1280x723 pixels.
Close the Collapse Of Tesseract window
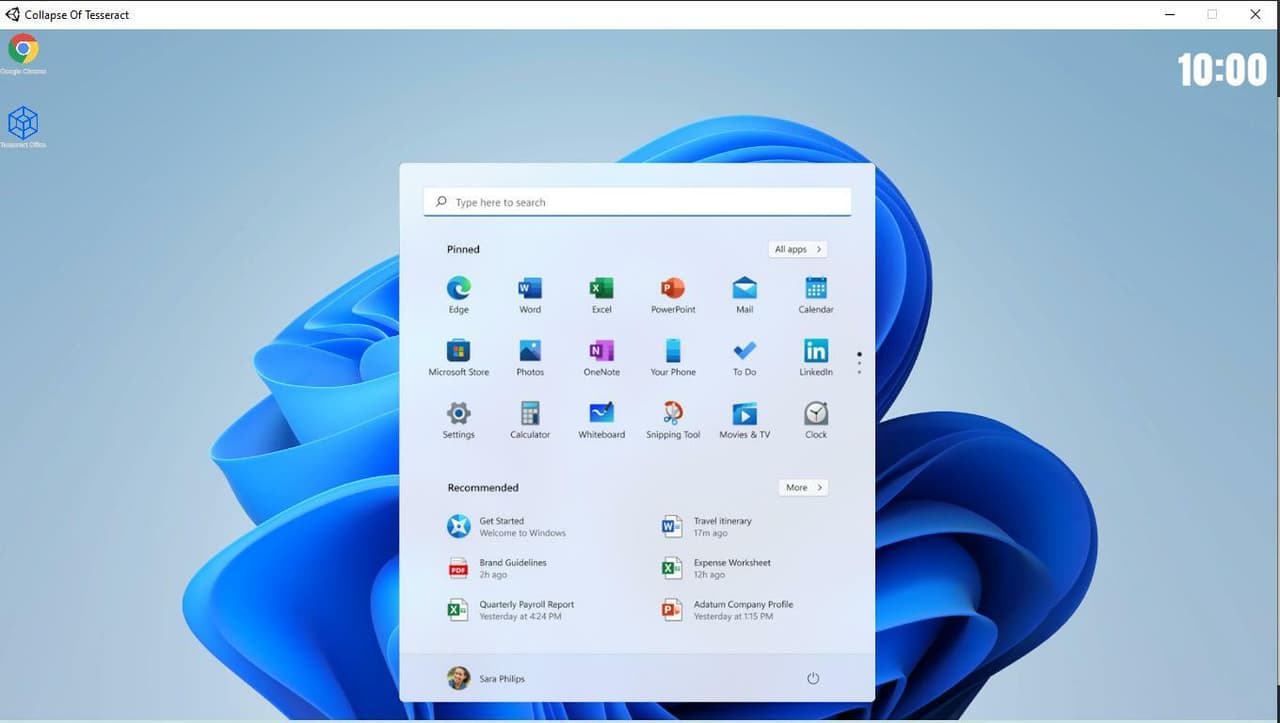[x=1255, y=15]
